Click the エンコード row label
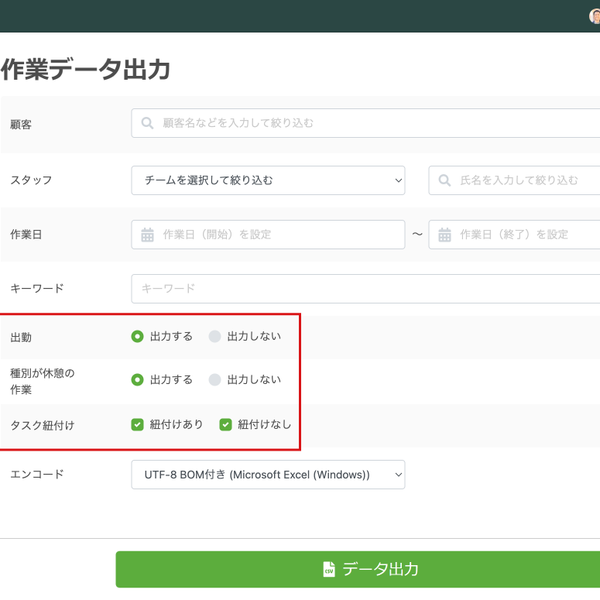The width and height of the screenshot is (600, 600). 37,474
